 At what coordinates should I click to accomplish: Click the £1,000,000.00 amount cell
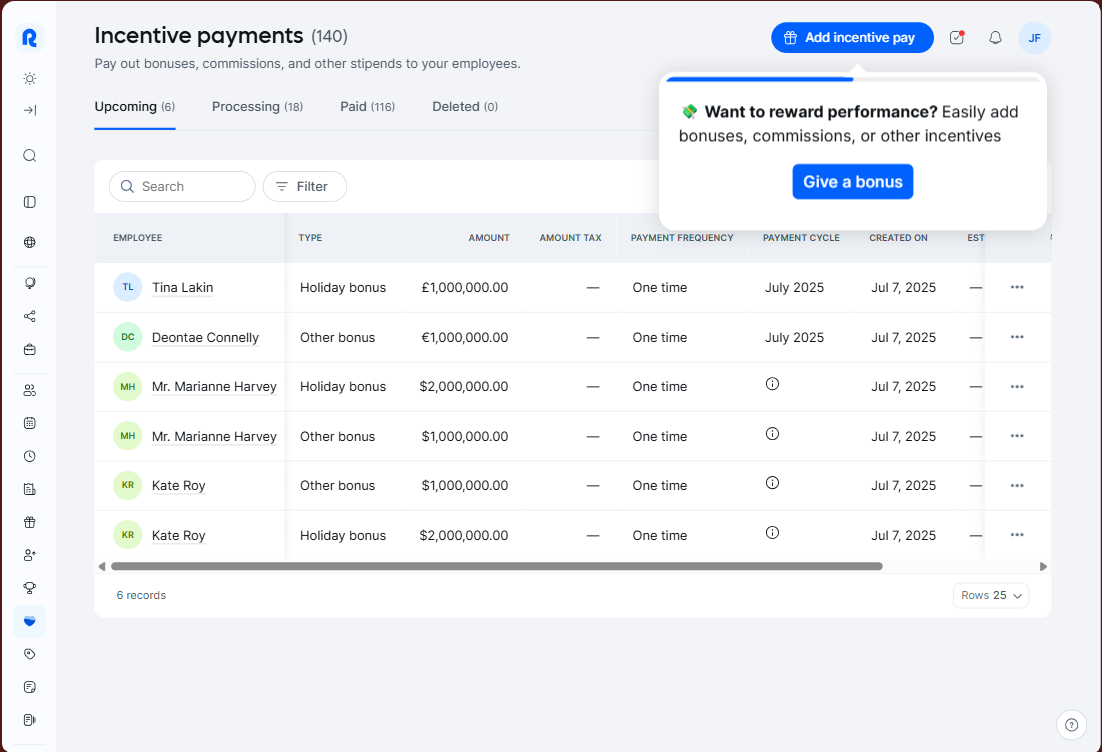click(x=465, y=287)
